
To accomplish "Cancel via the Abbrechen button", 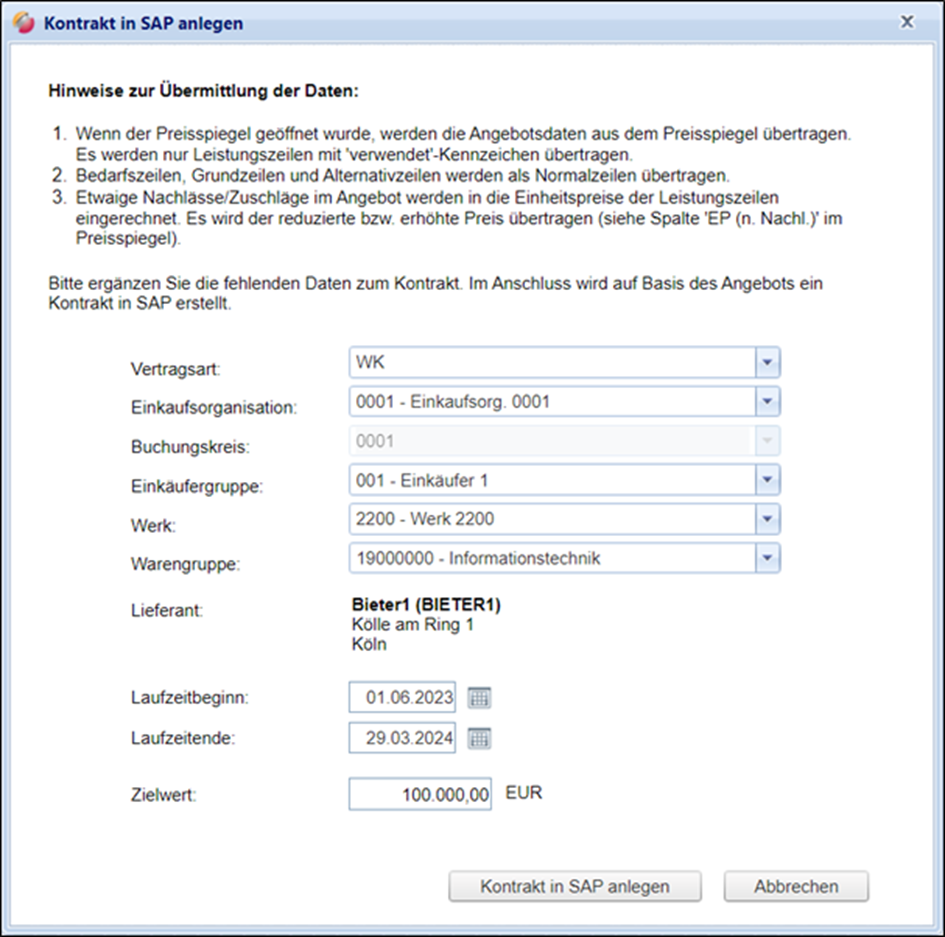I will coord(796,886).
